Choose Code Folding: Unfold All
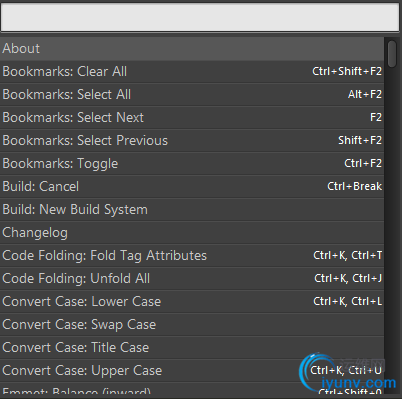402x399 pixels. click(192, 279)
